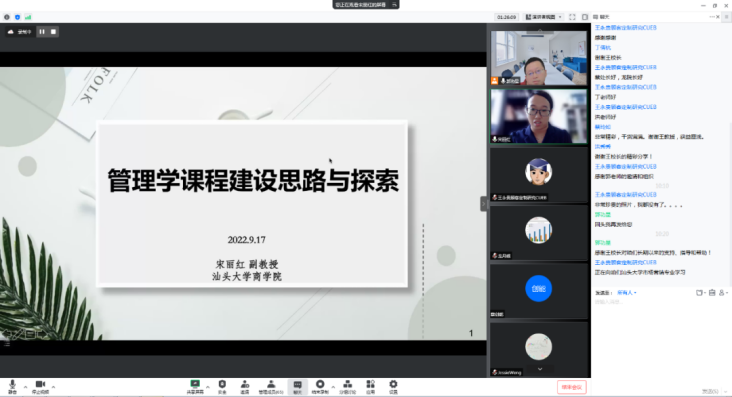Open the manage members icon
The width and height of the screenshot is (732, 397).
(x=271, y=386)
